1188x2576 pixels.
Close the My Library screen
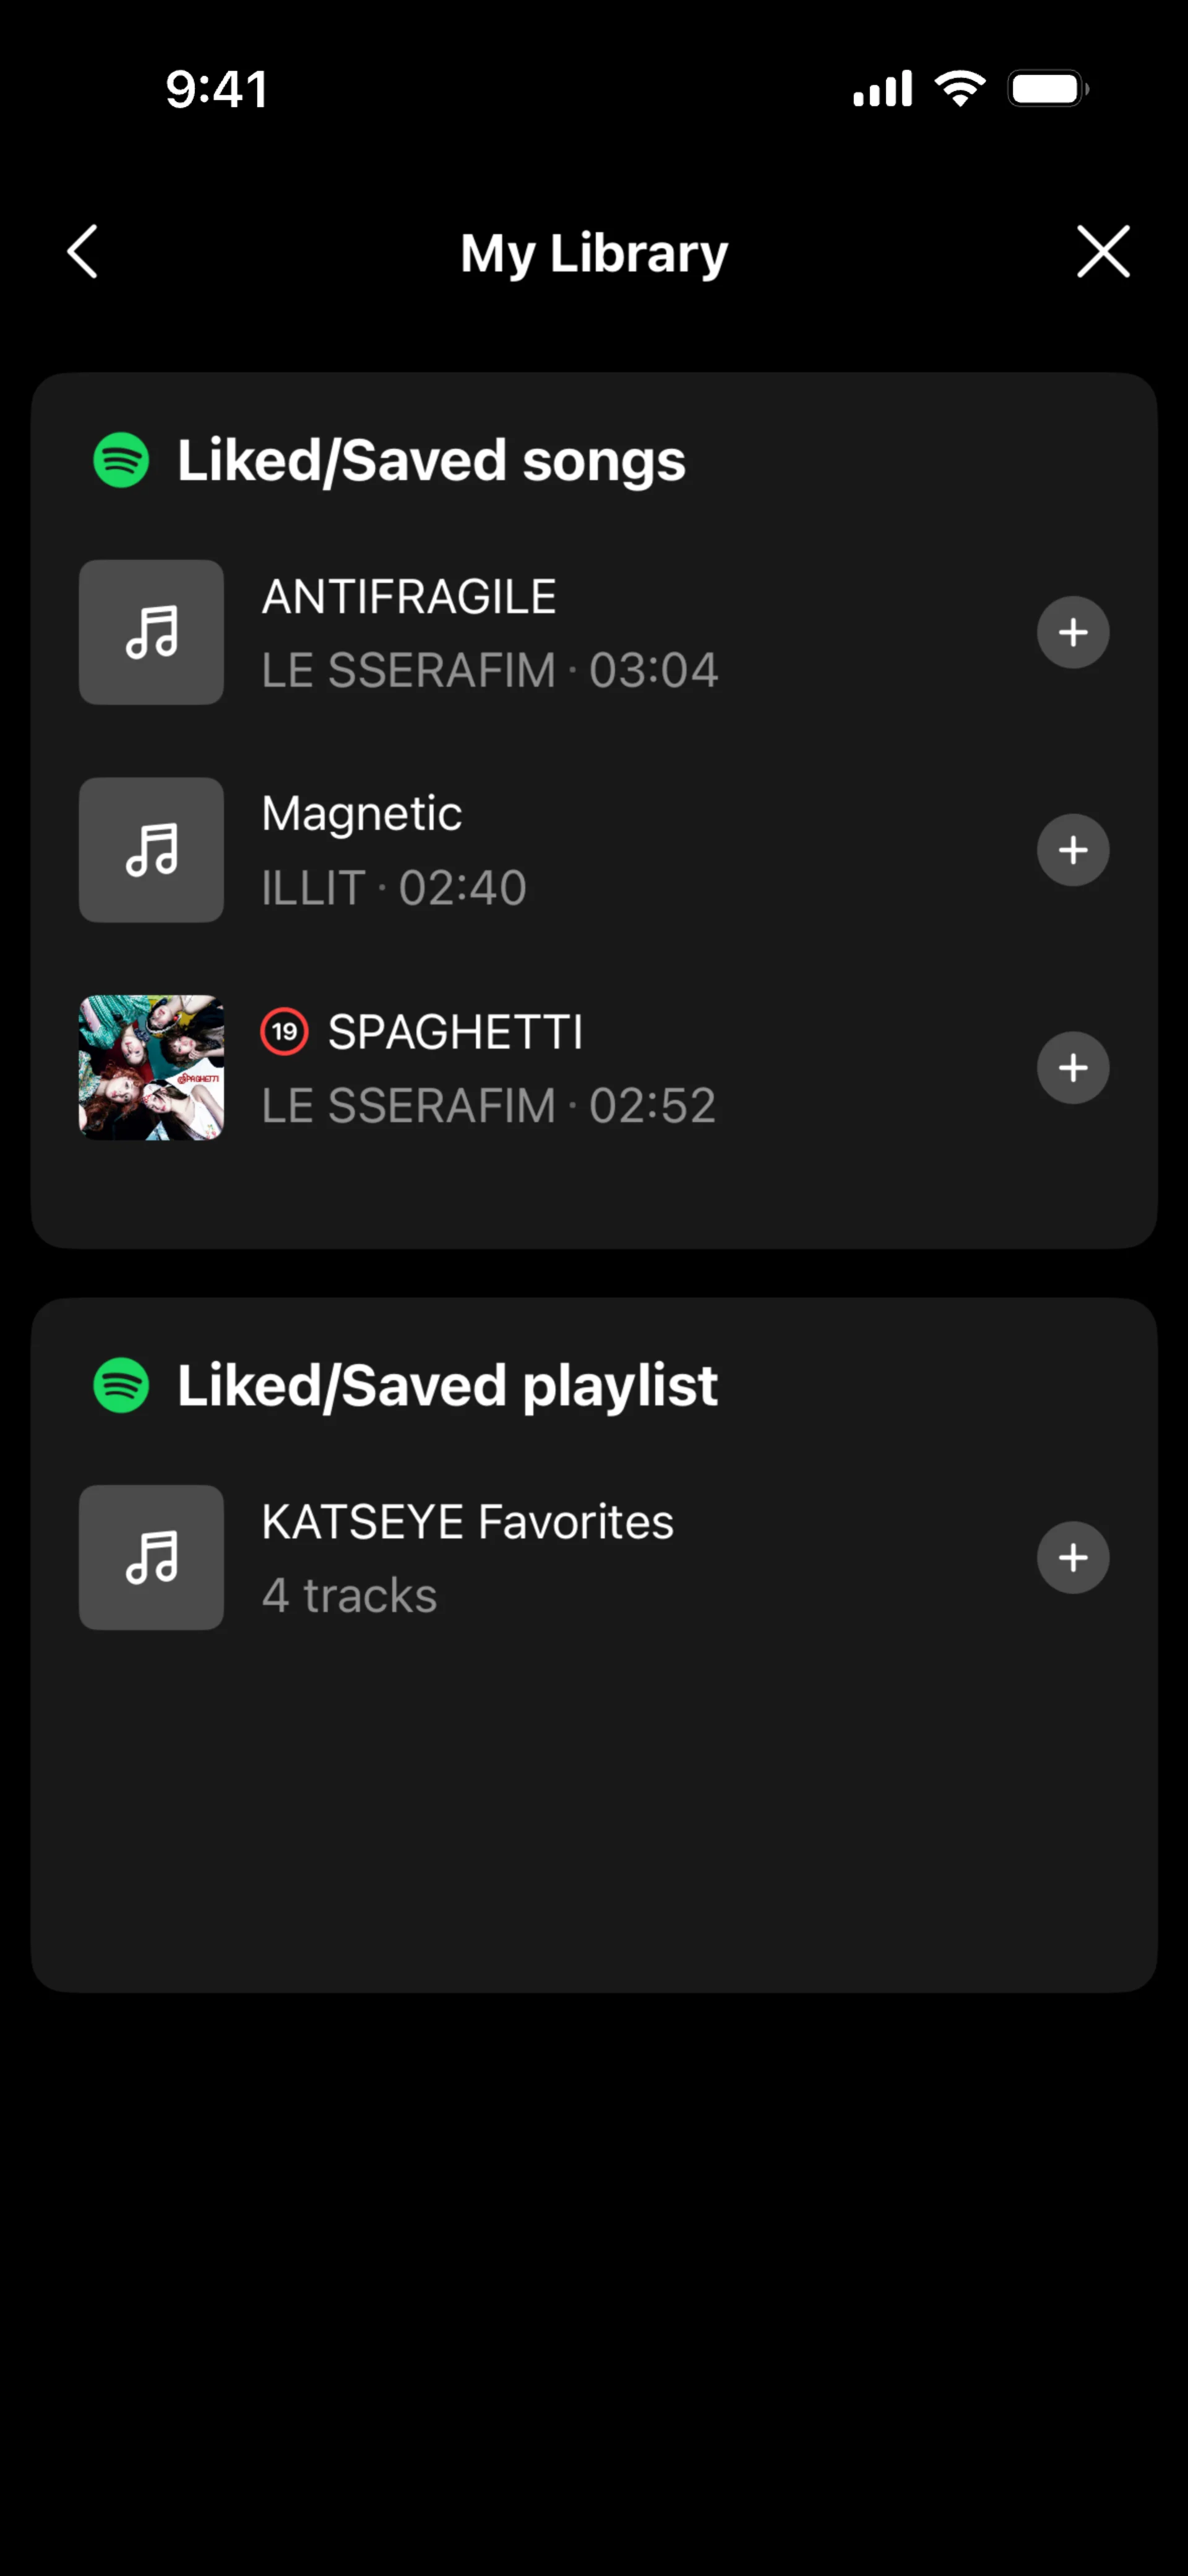point(1103,251)
